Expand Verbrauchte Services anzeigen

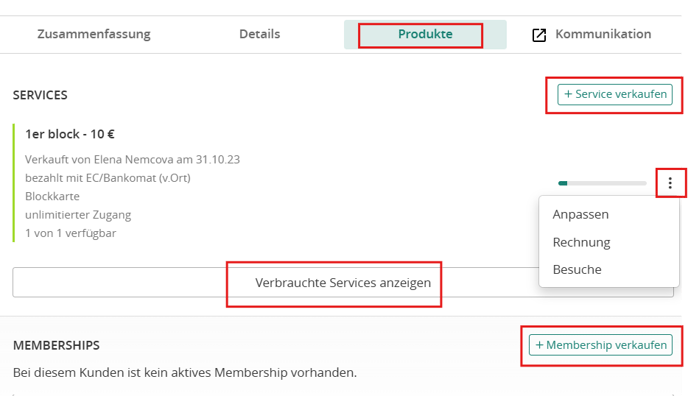[x=343, y=282]
